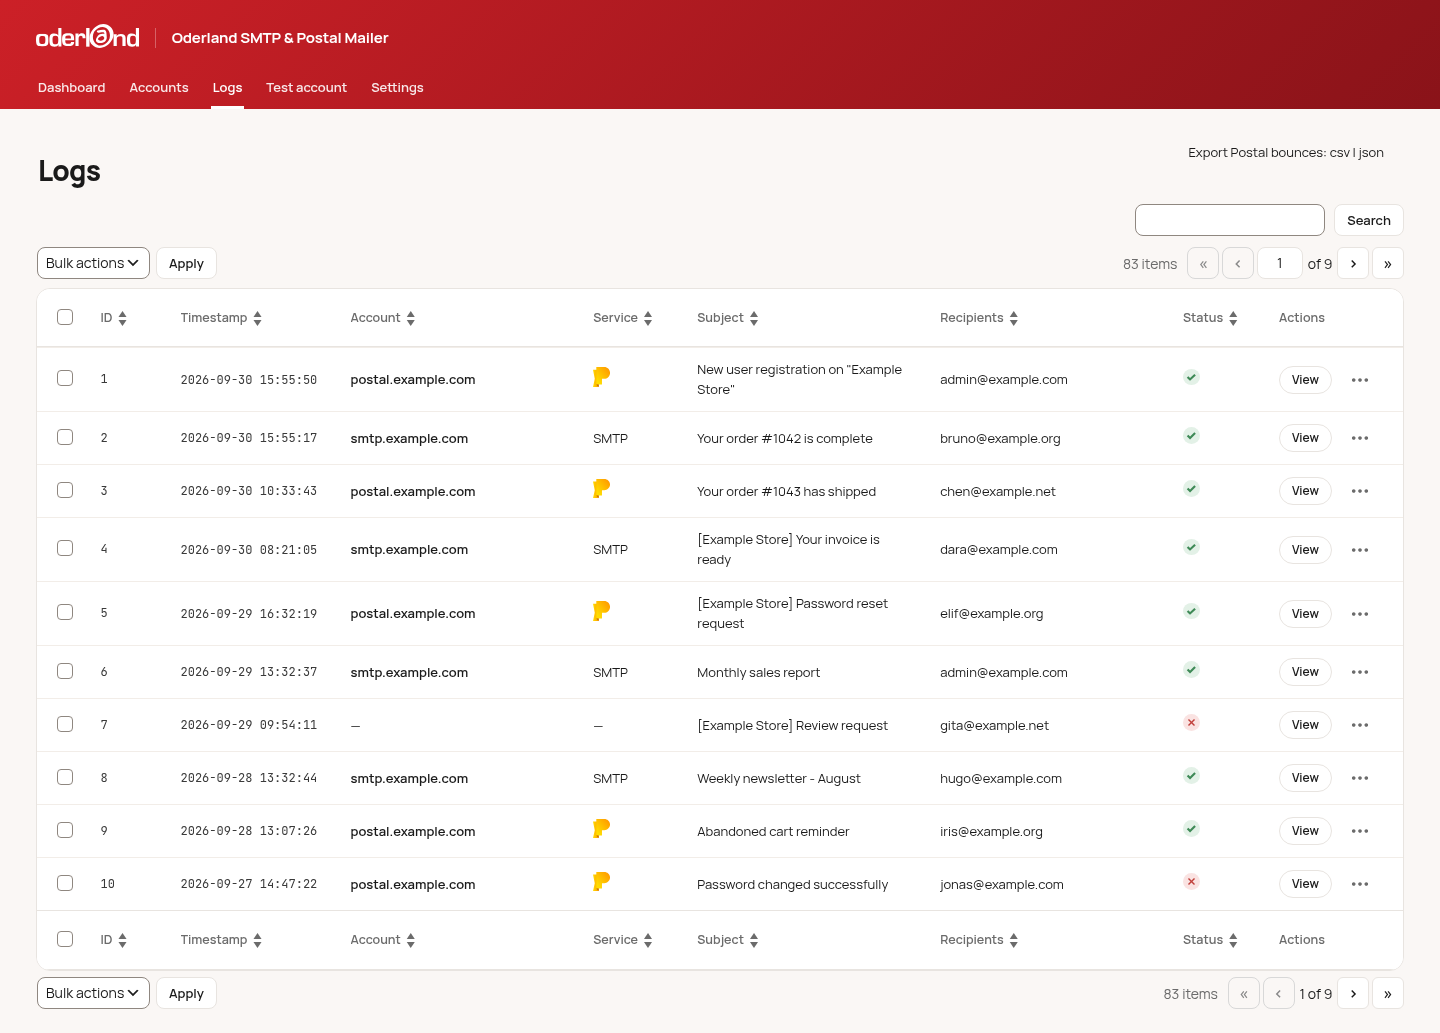Jump to last page using bottom pagination
The image size is (1440, 1033).
pos(1388,994)
